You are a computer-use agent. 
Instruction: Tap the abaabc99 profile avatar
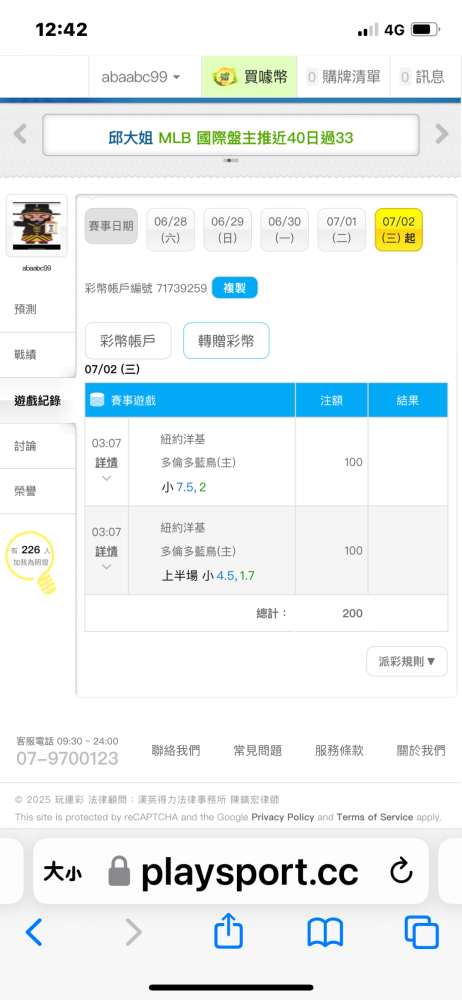coord(36,226)
